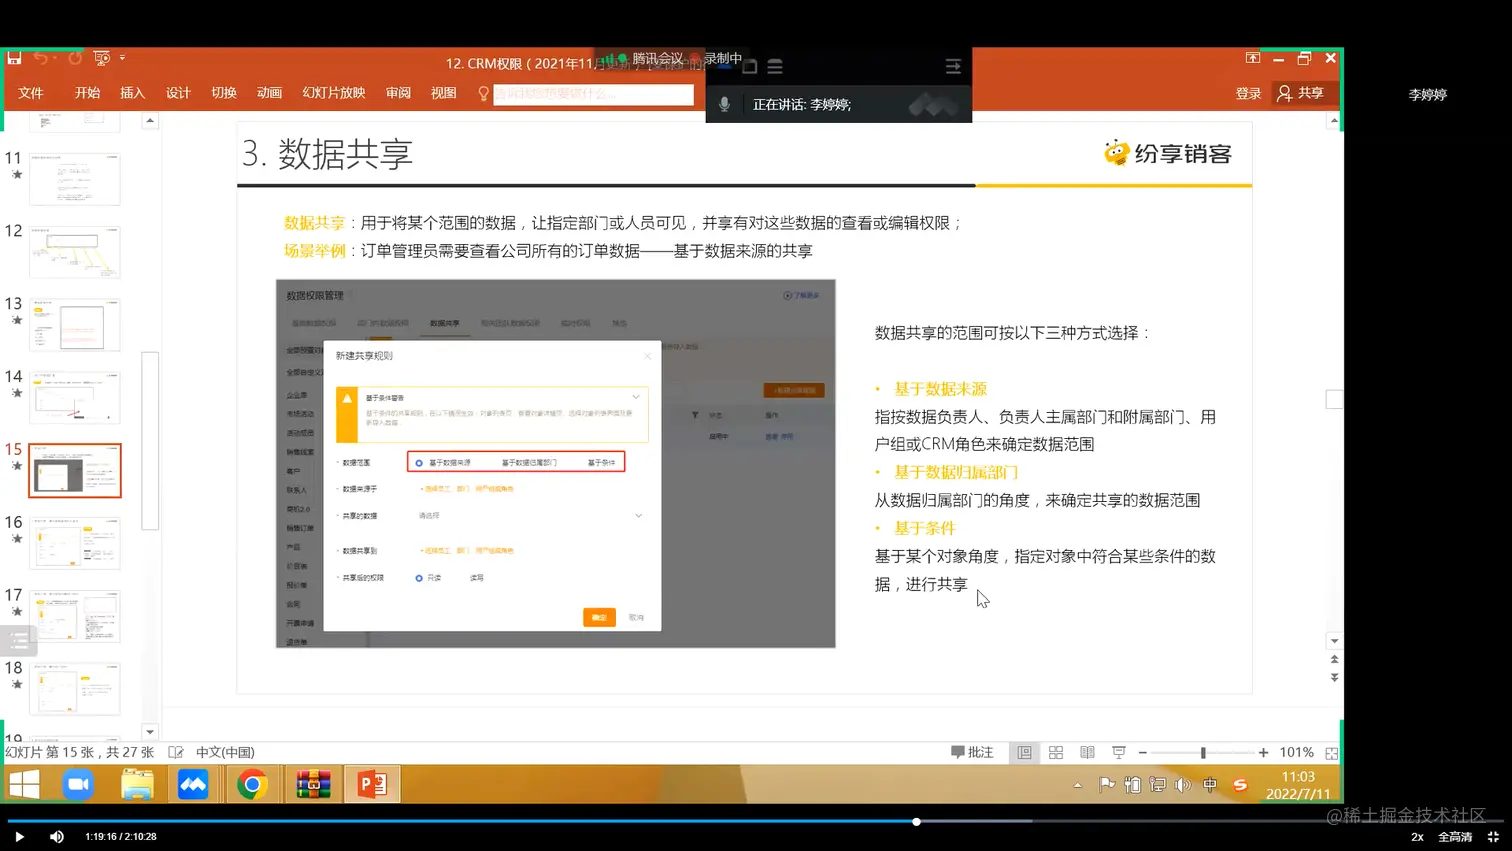Click the spell check icon in status bar
This screenshot has height=851, width=1512.
[176, 752]
